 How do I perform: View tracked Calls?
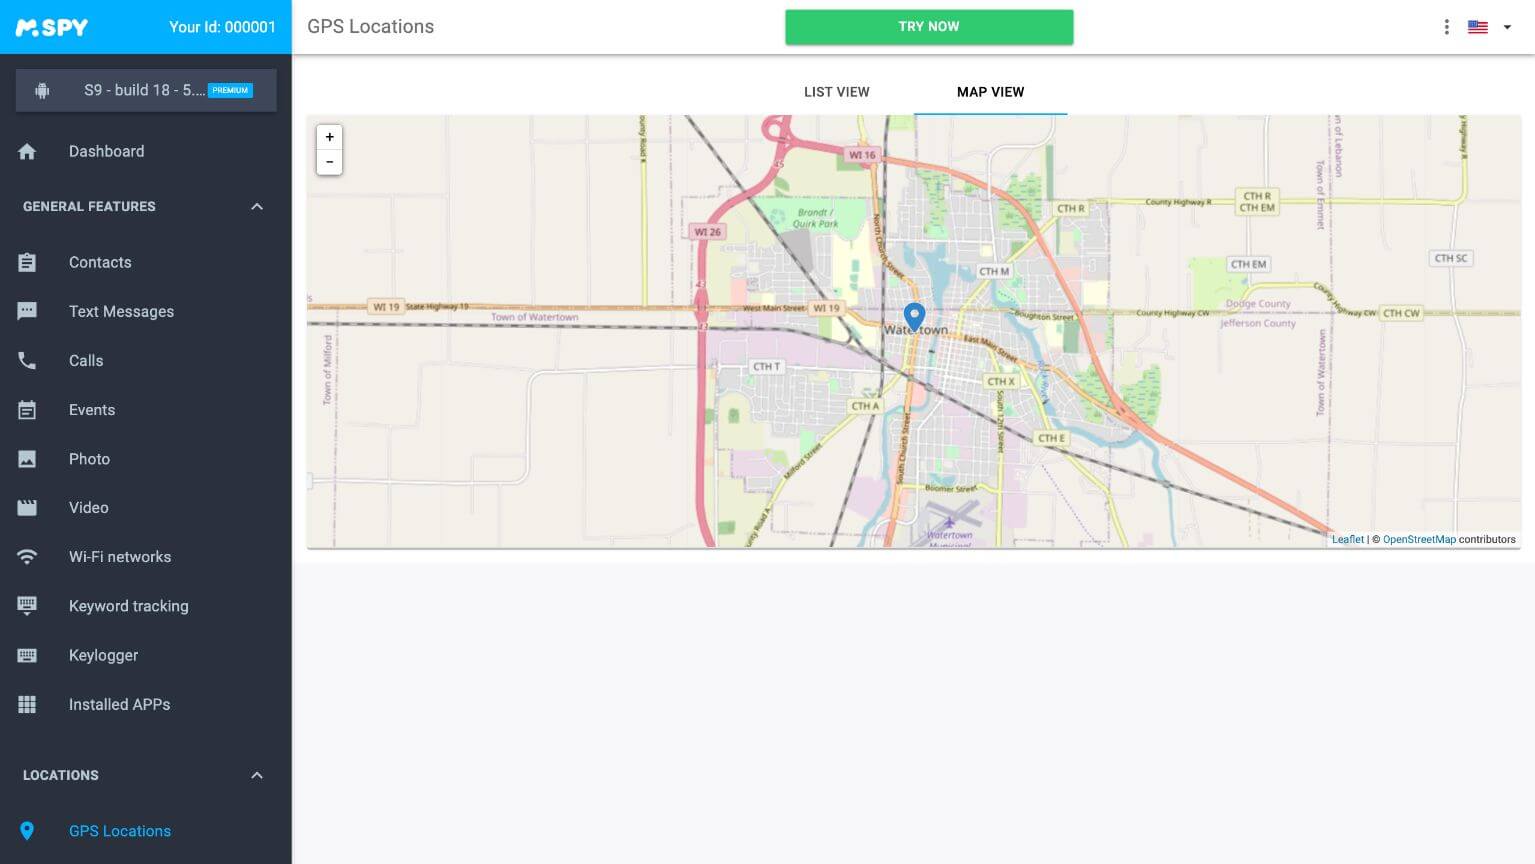click(x=85, y=360)
